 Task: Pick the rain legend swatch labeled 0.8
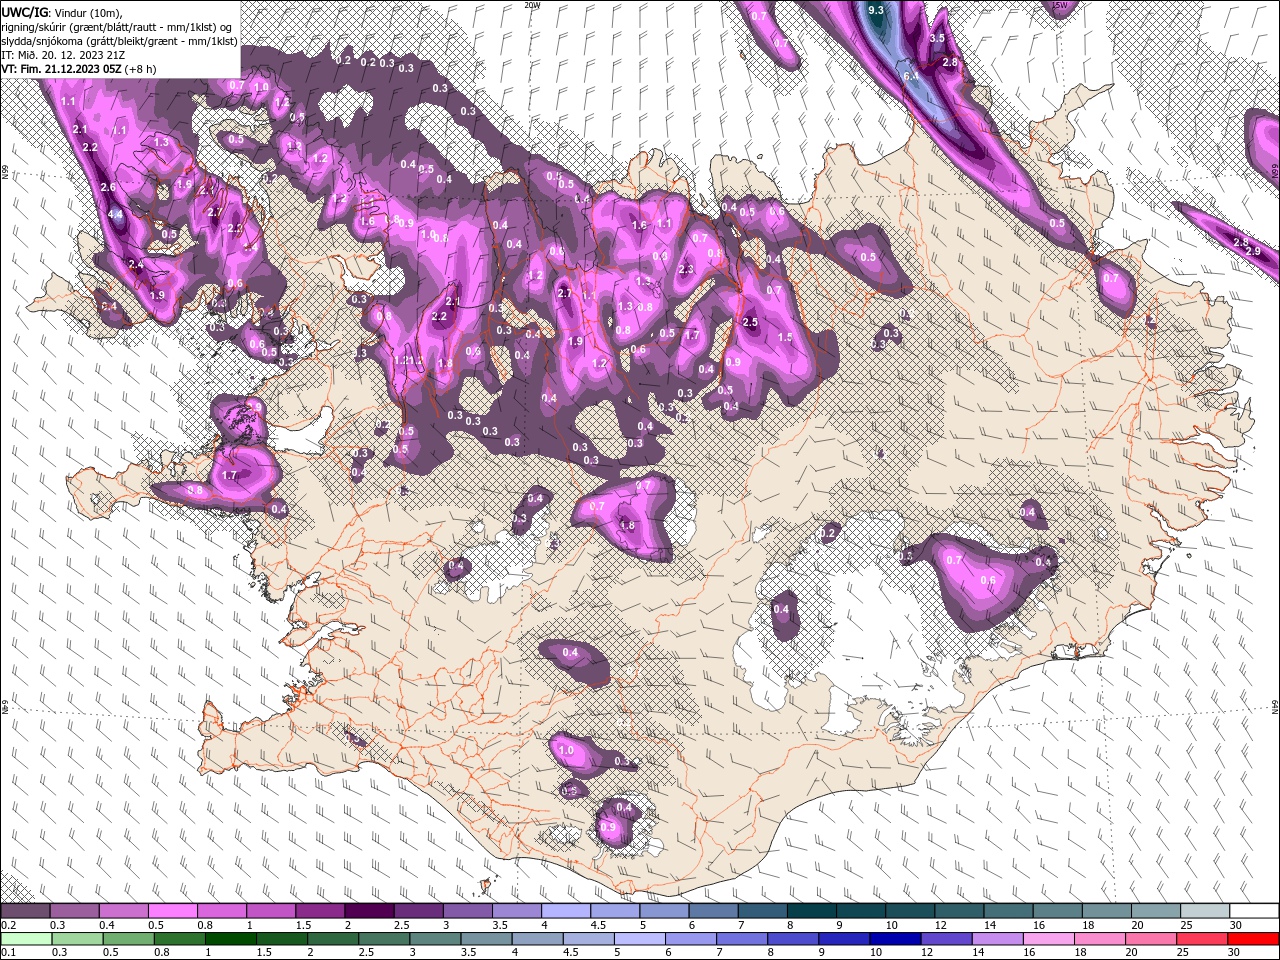click(x=180, y=938)
